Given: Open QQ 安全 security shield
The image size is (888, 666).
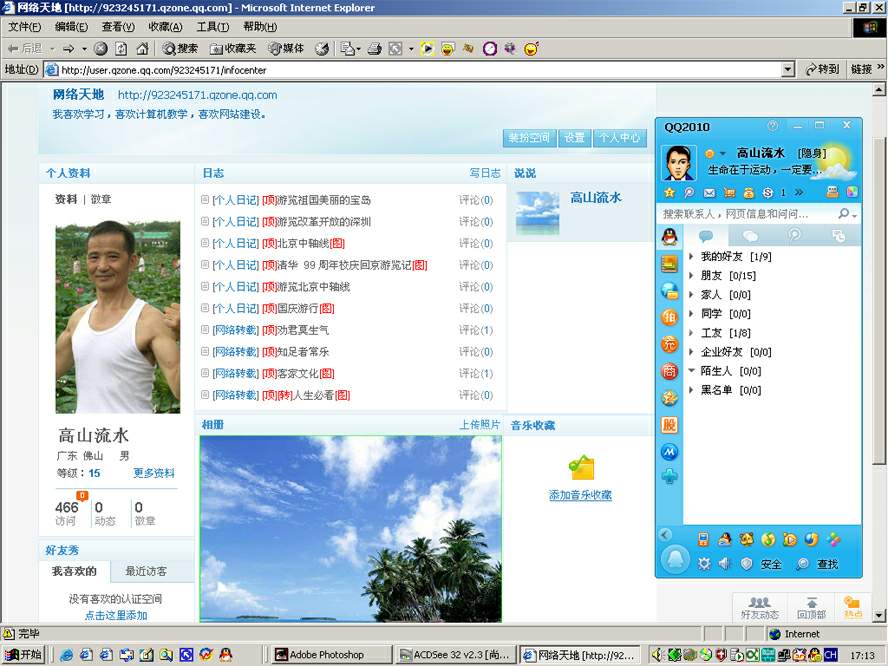Looking at the screenshot, I should coord(761,564).
